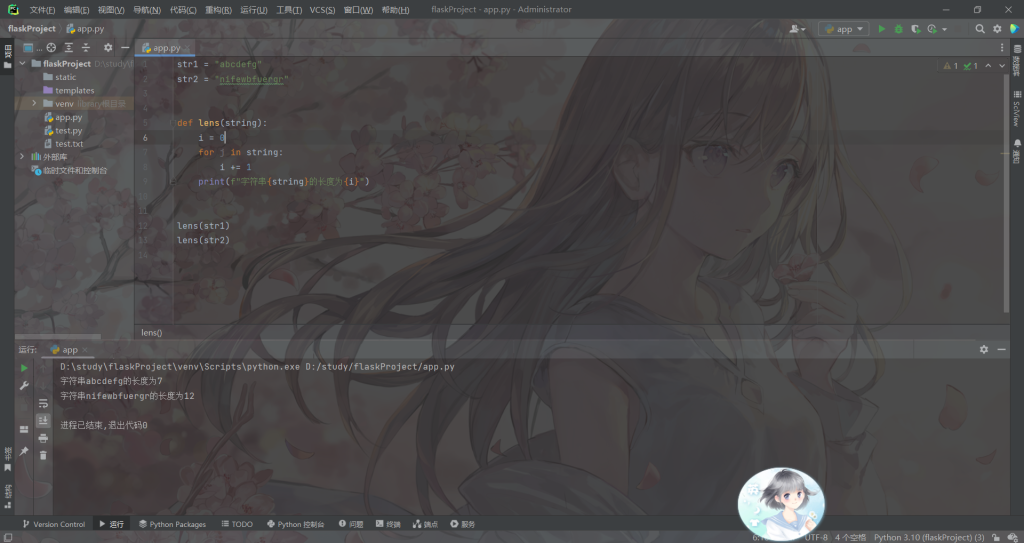Open the Project panel gear options
This screenshot has width=1024, height=543.
(108, 47)
